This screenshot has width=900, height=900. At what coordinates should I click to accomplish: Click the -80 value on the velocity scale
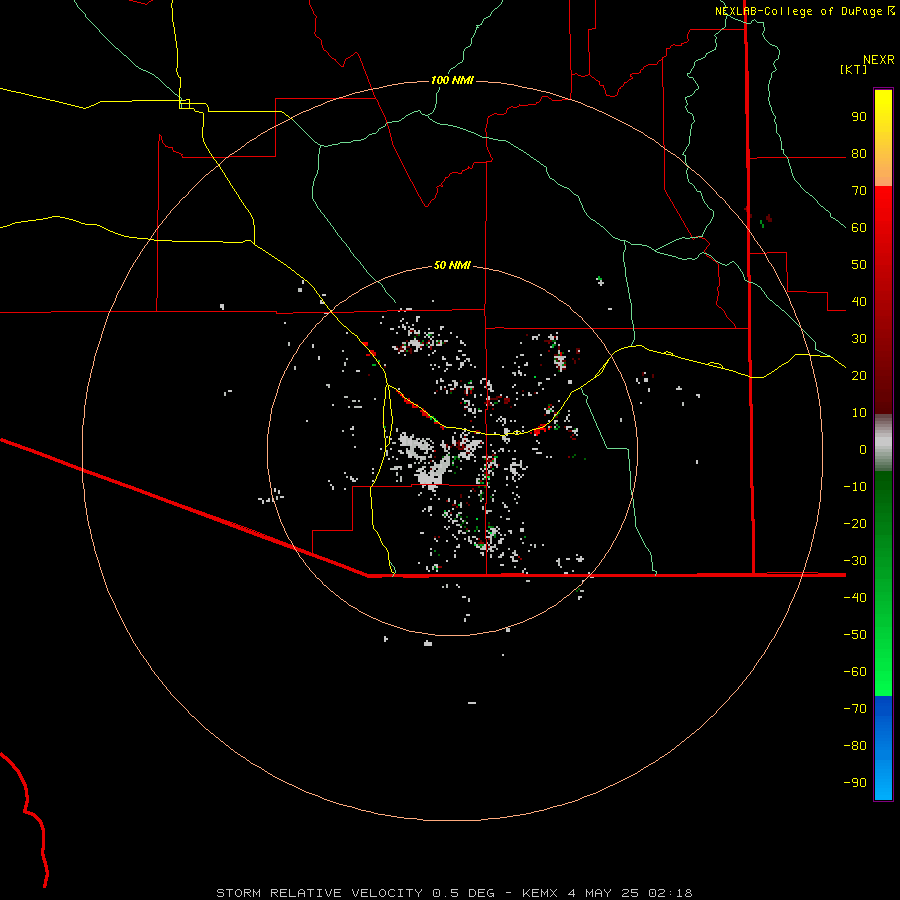point(855,746)
